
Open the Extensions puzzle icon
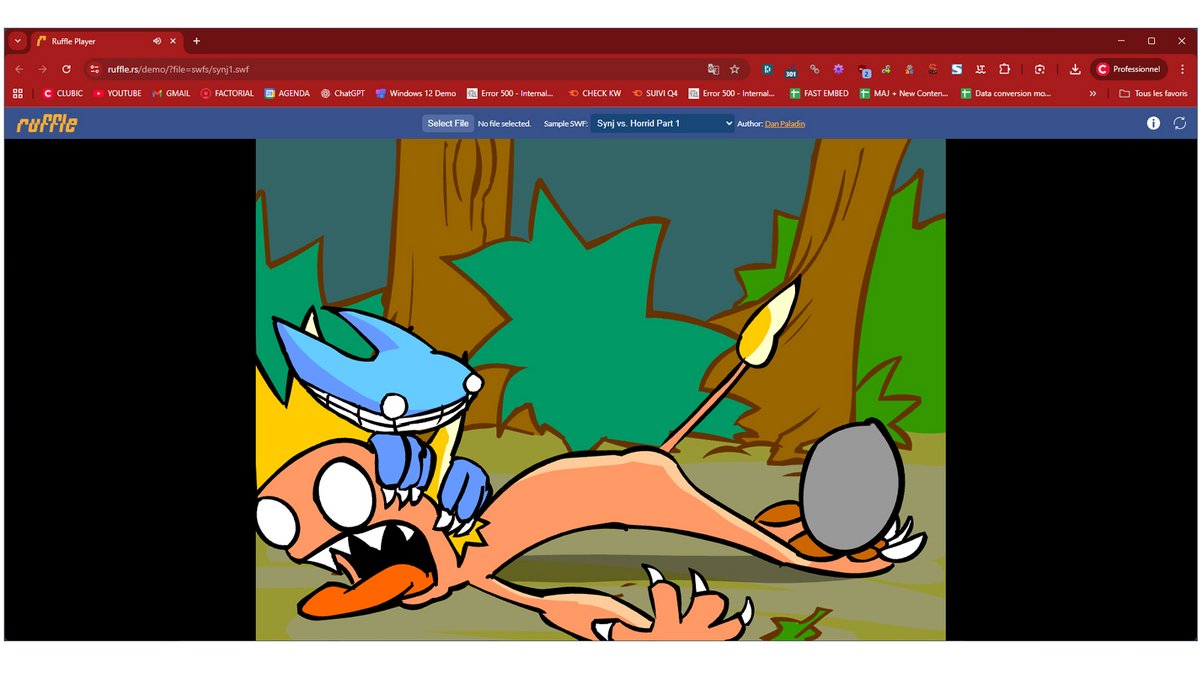click(x=1005, y=69)
